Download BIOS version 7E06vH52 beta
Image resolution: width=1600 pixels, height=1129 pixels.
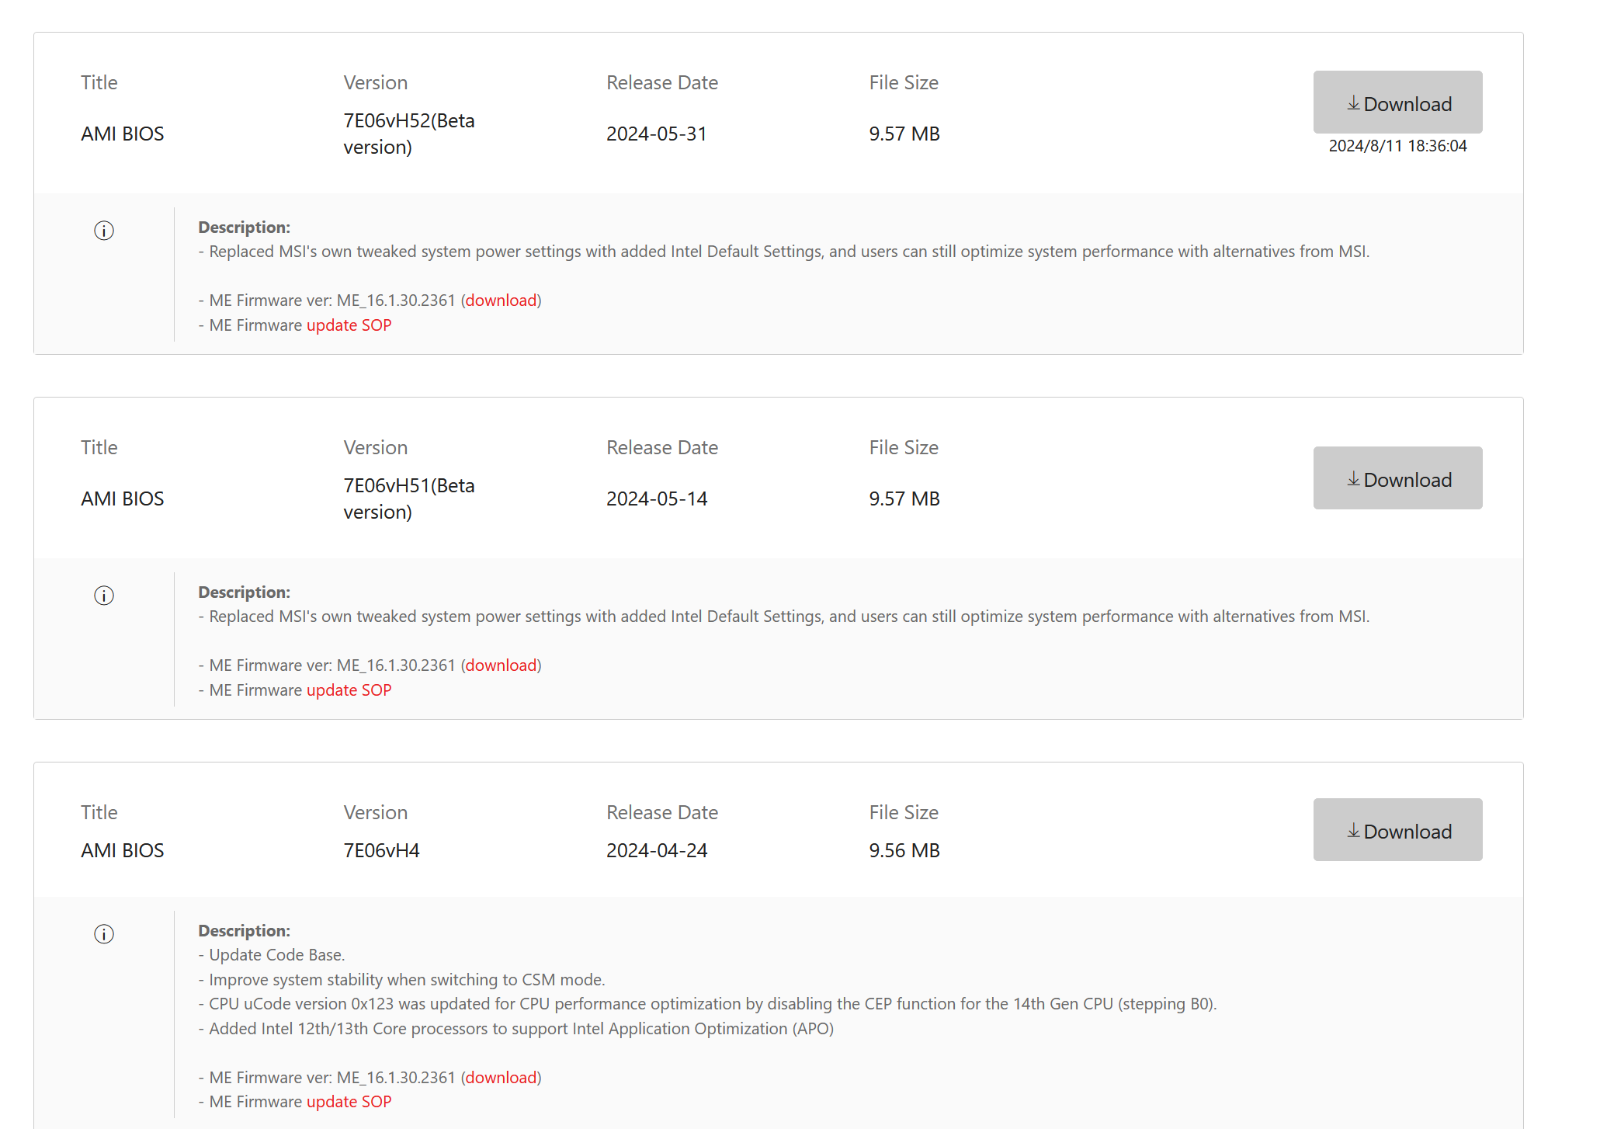tap(1397, 102)
